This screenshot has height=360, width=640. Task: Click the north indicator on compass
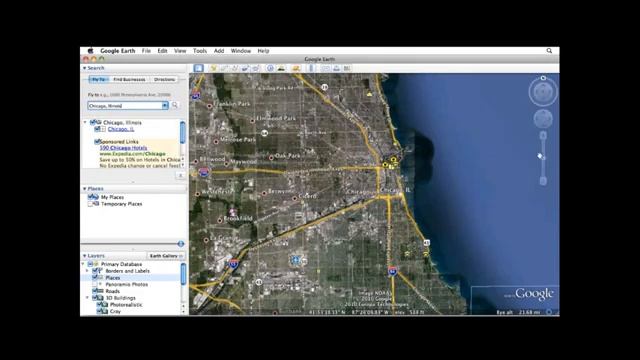click(x=543, y=78)
